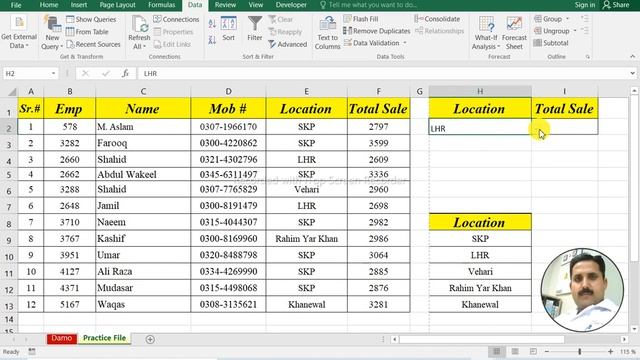The height and width of the screenshot is (360, 640).
Task: Click the Refresh All icon
Action: click(x=139, y=24)
